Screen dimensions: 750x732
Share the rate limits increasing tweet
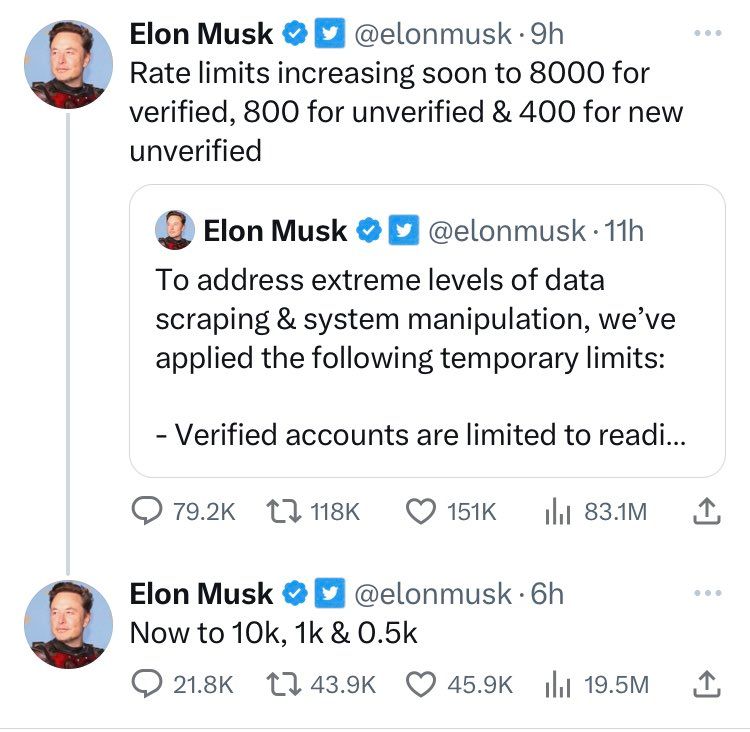click(x=706, y=511)
